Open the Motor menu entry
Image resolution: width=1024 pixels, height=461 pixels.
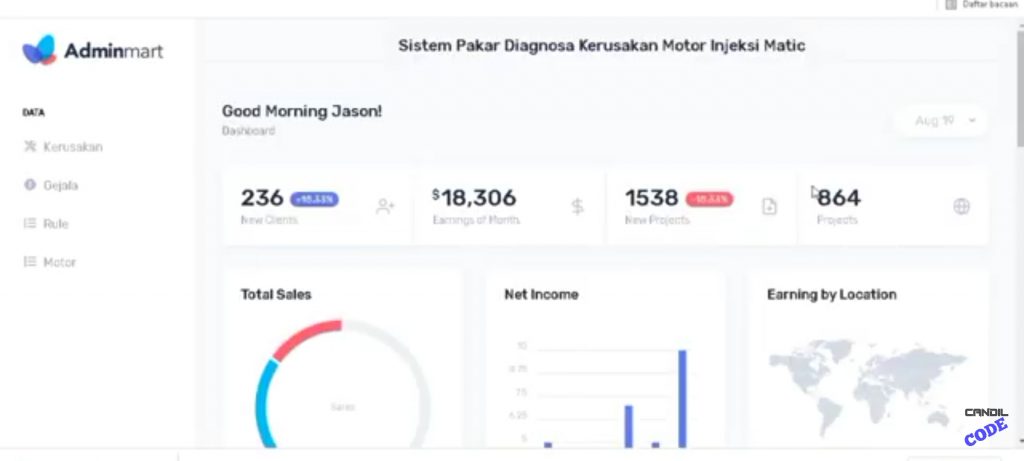(59, 262)
